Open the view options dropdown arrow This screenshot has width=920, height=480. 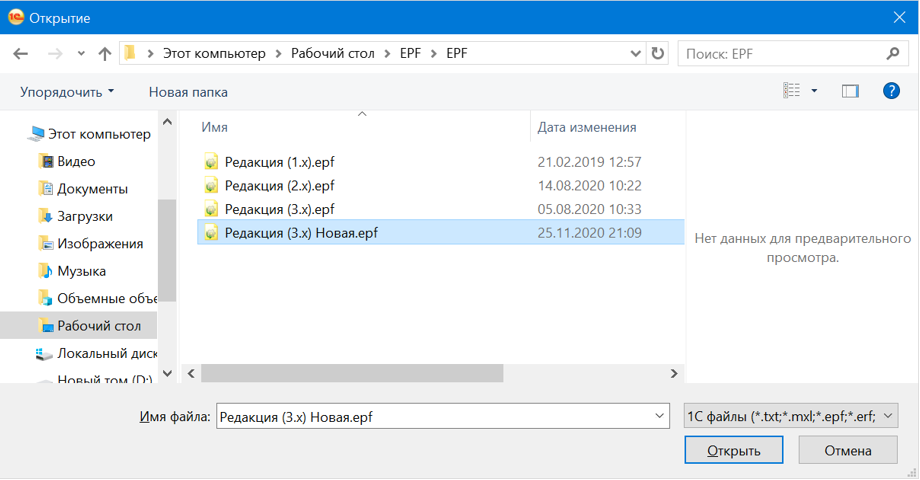tap(814, 91)
